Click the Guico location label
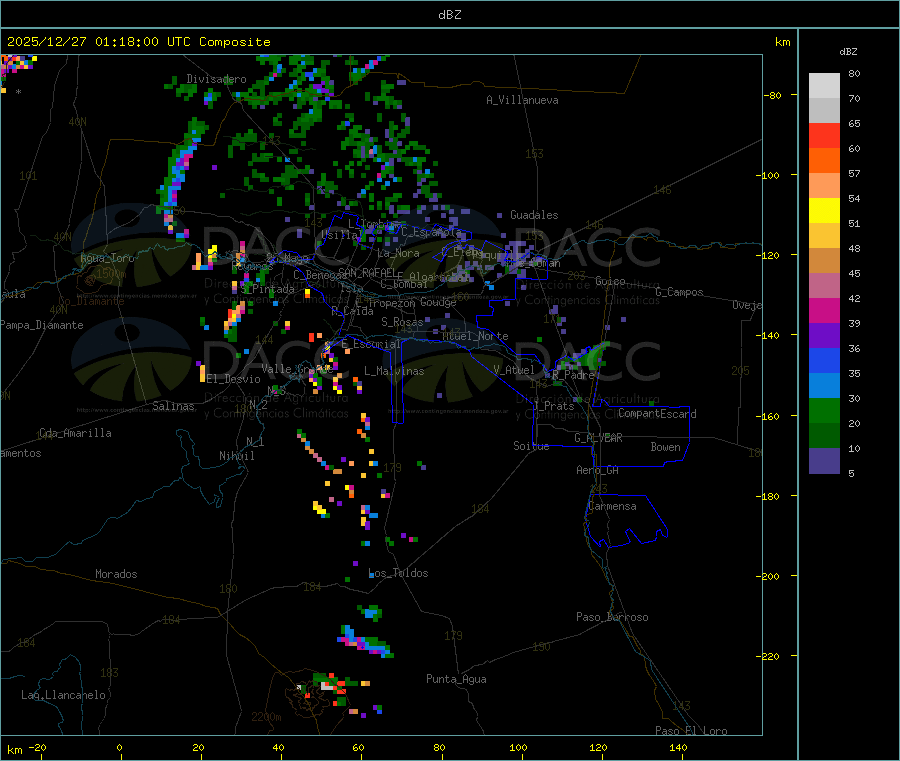900x761 pixels. pyautogui.click(x=610, y=281)
